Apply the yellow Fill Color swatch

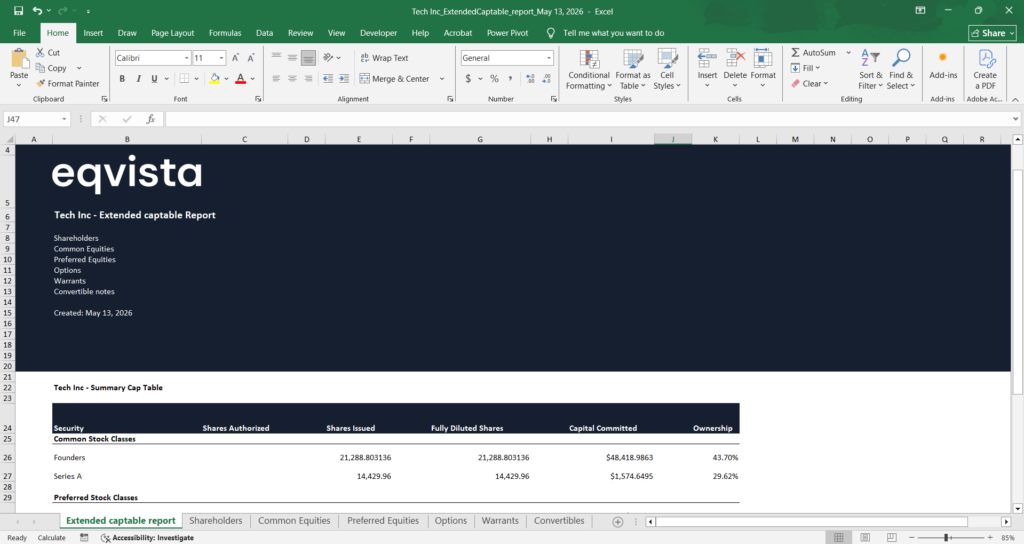coord(214,78)
